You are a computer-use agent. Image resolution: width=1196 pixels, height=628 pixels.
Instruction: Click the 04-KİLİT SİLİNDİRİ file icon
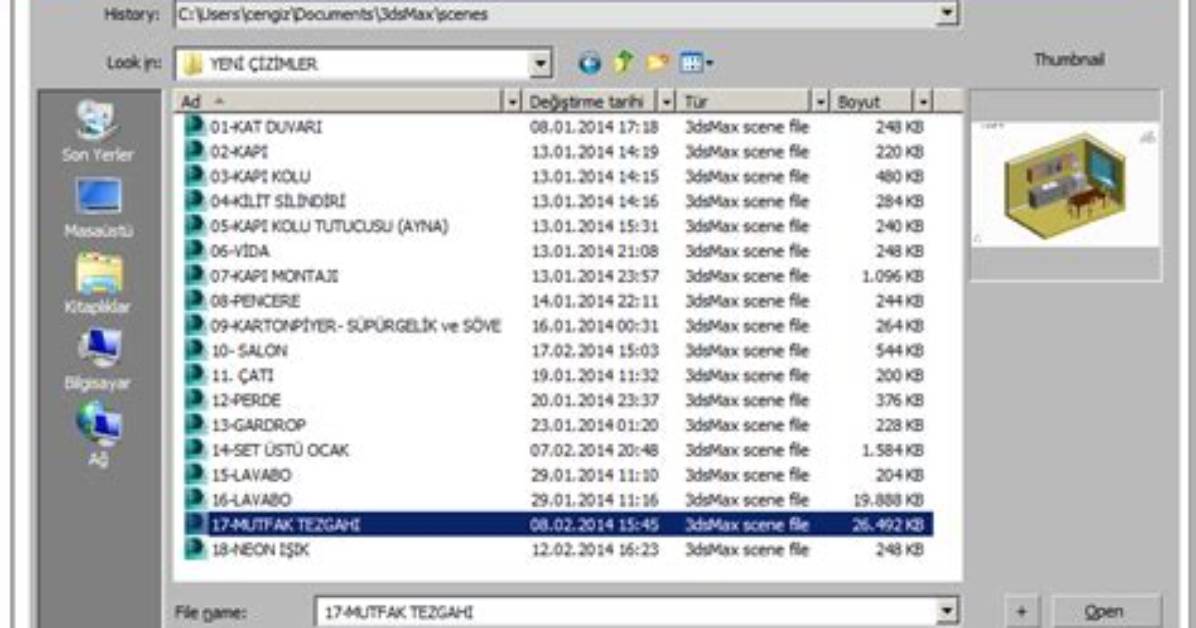point(195,201)
